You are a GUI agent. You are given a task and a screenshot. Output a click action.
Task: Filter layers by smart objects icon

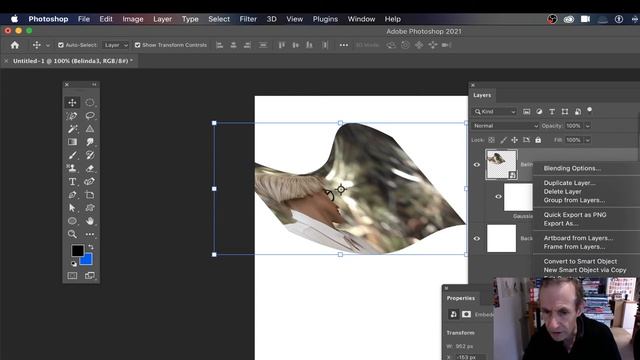click(578, 111)
